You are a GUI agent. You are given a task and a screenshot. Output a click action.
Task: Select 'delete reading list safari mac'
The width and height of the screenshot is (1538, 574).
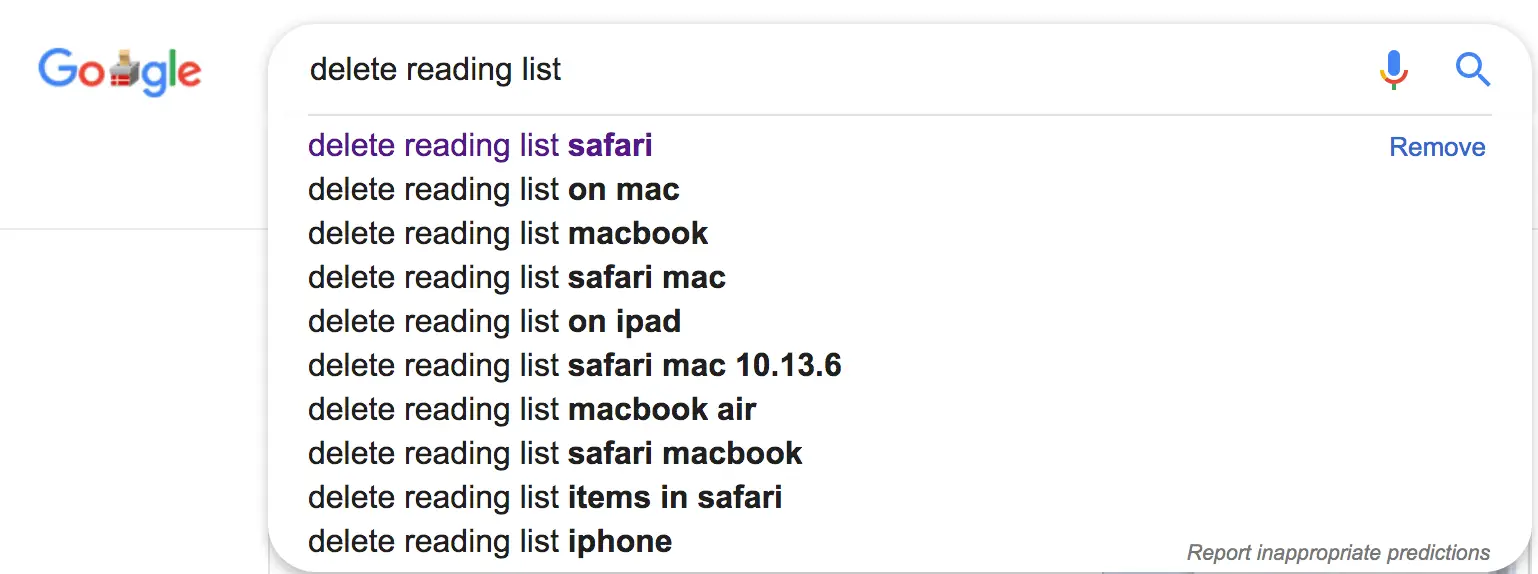coord(516,277)
